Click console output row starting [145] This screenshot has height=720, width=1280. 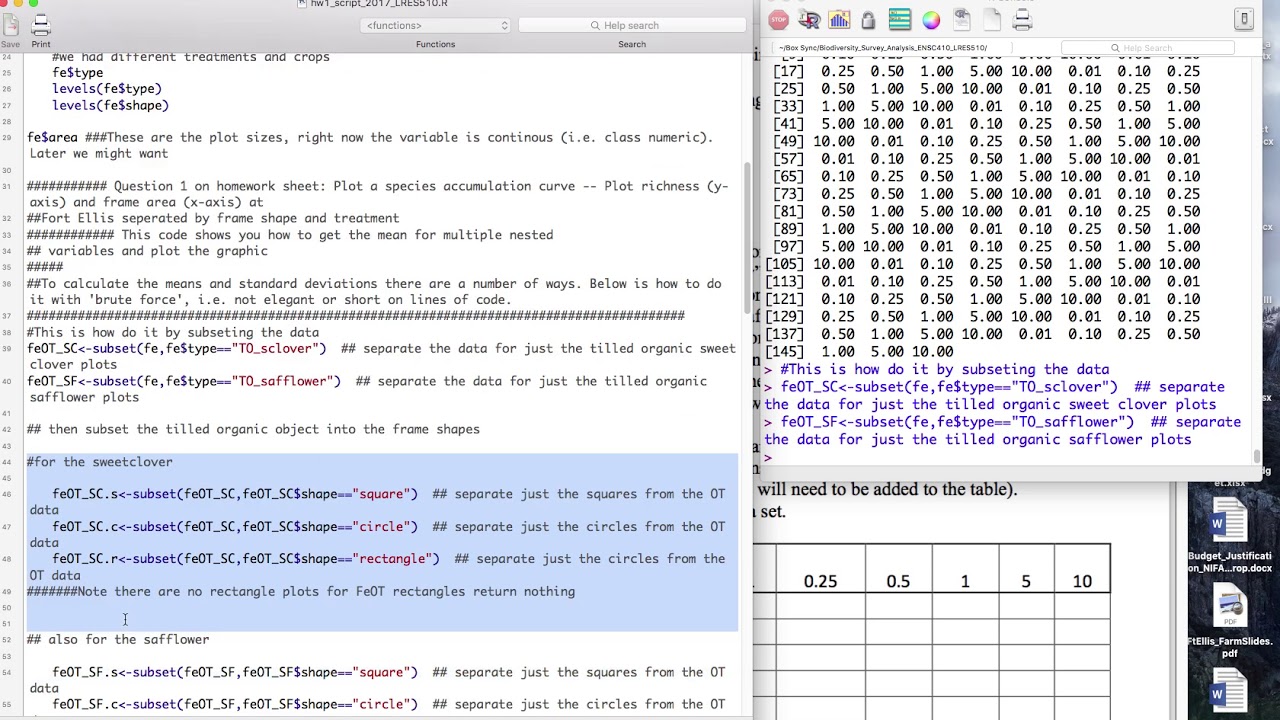click(860, 352)
